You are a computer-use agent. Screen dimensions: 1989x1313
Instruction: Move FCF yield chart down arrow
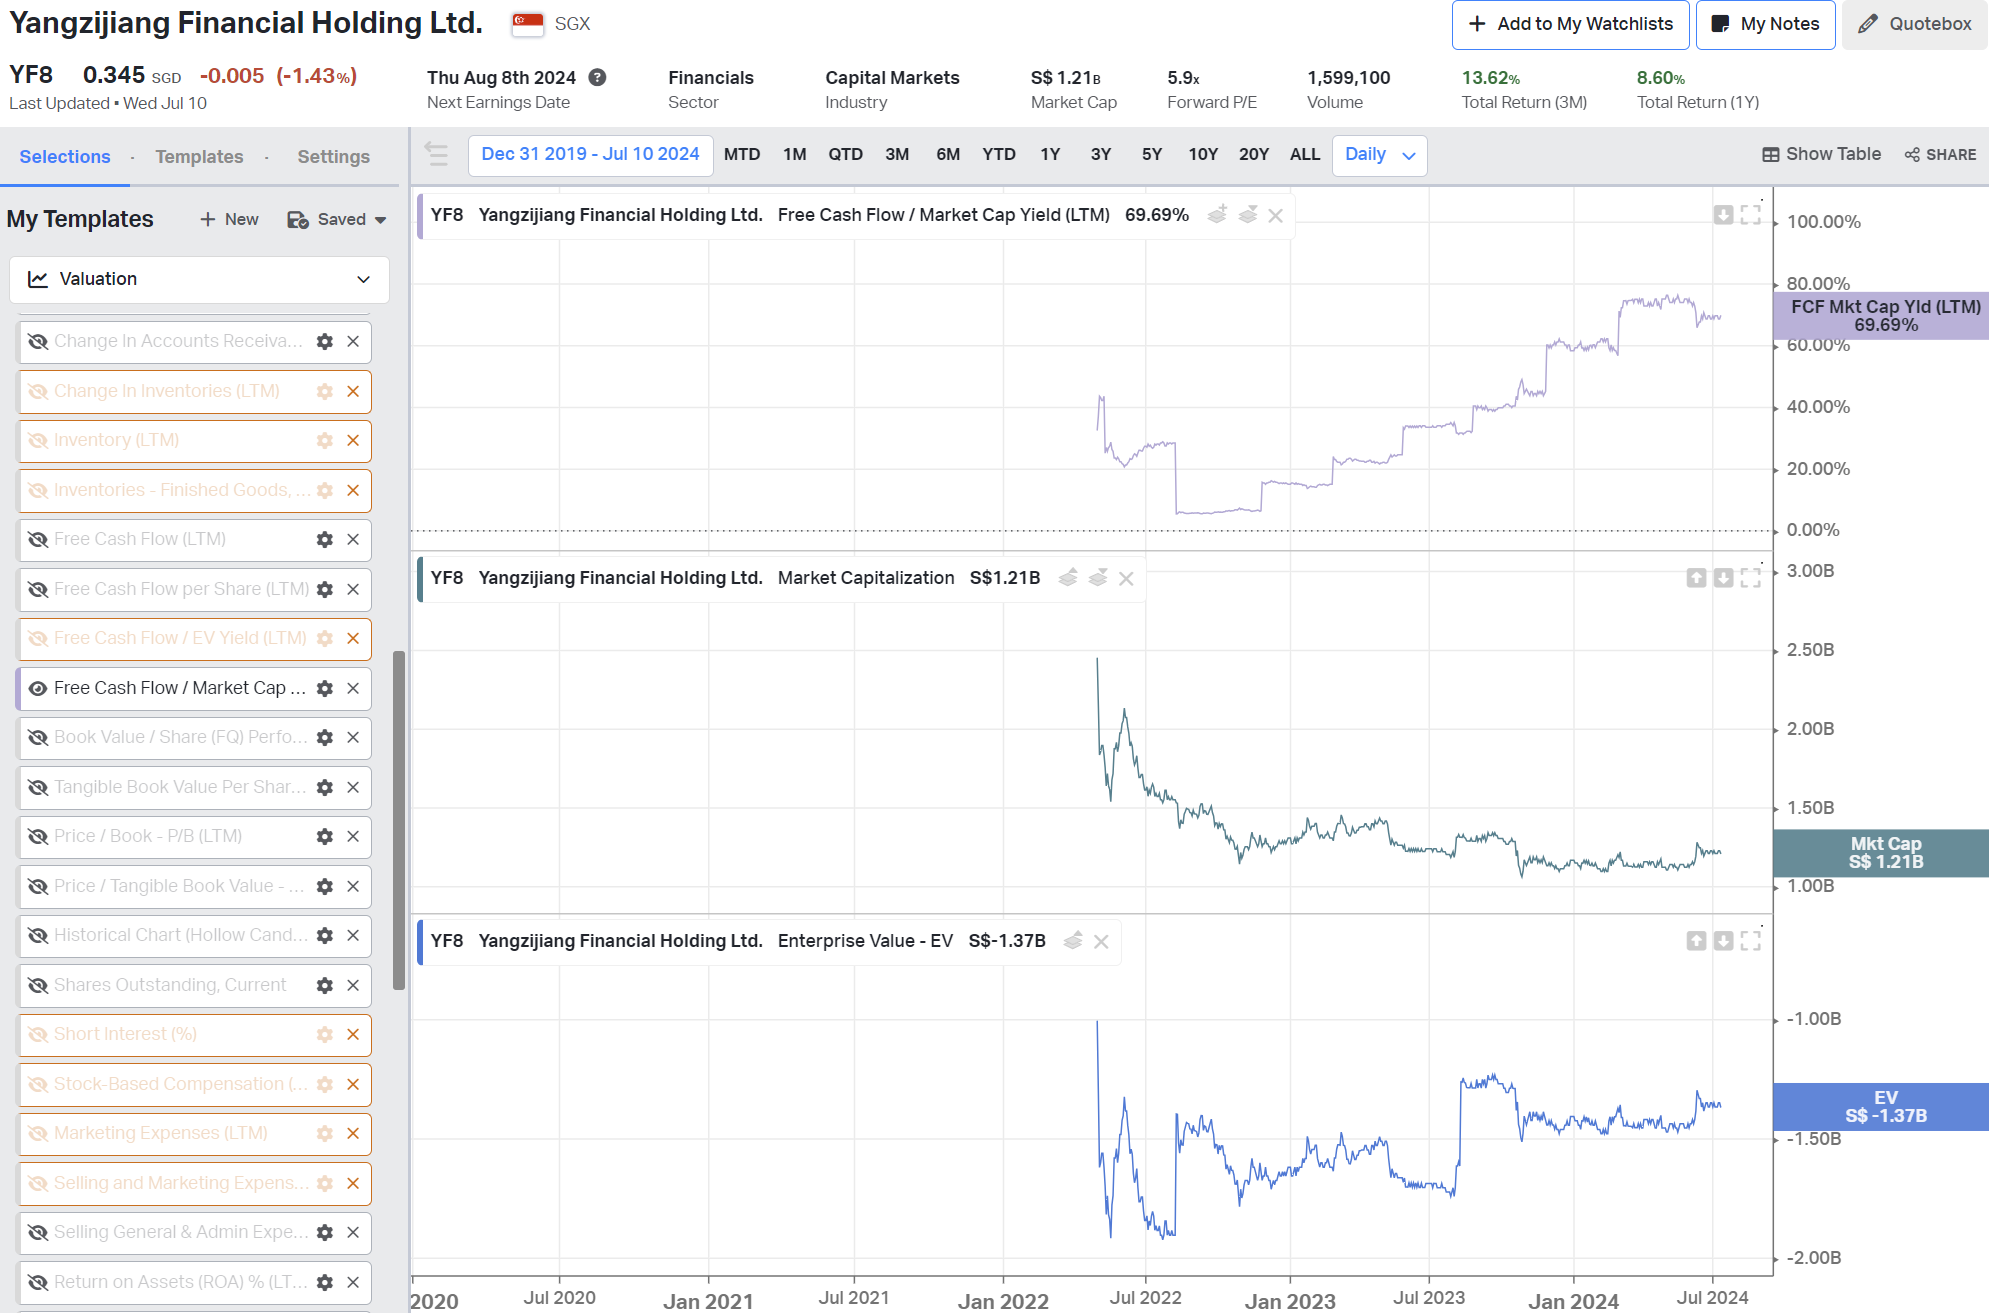click(x=1723, y=215)
